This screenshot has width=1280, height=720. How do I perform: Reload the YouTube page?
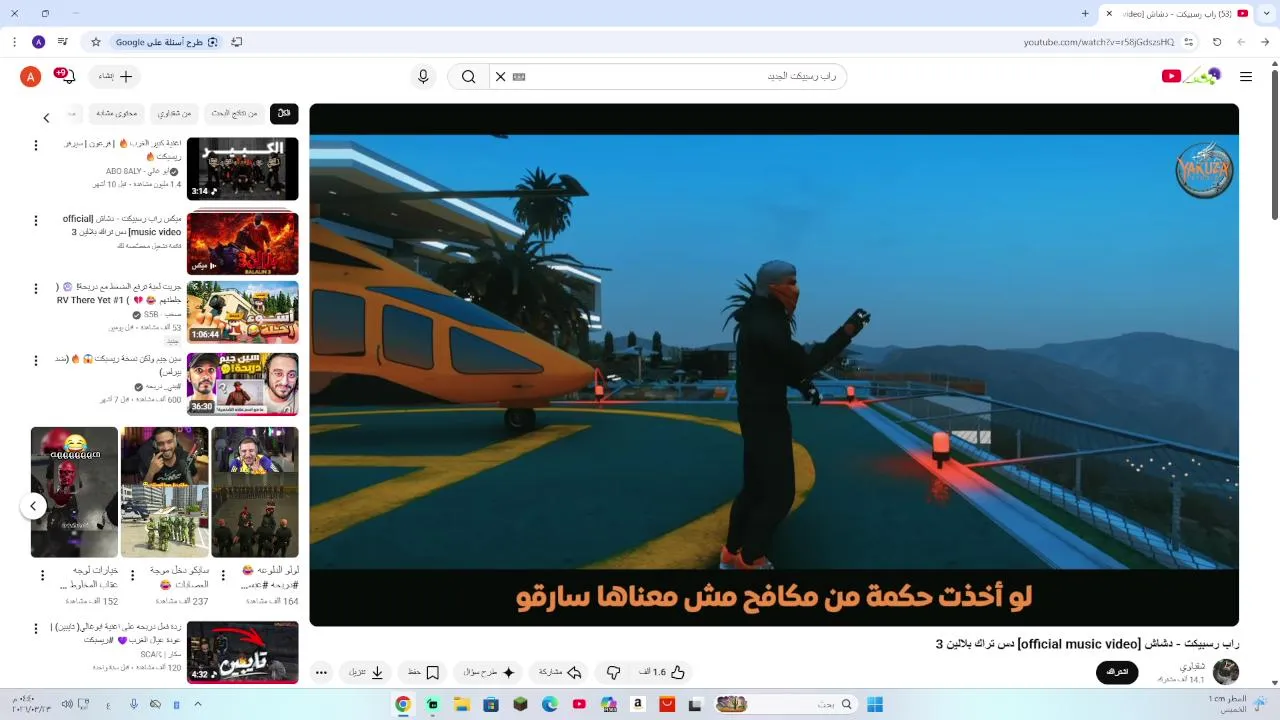(1217, 42)
